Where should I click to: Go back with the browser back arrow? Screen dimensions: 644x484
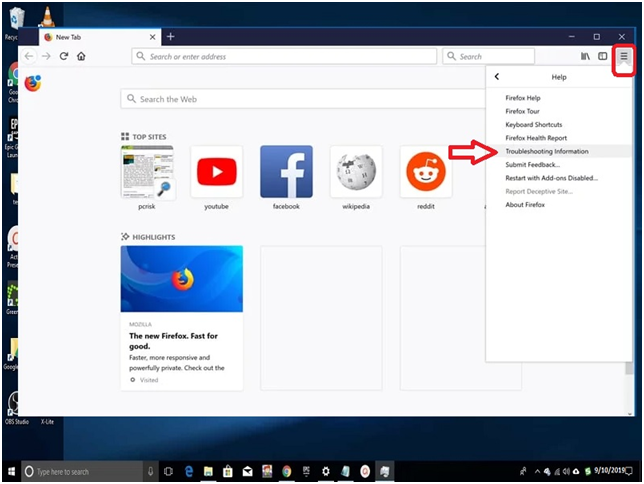pos(29,56)
